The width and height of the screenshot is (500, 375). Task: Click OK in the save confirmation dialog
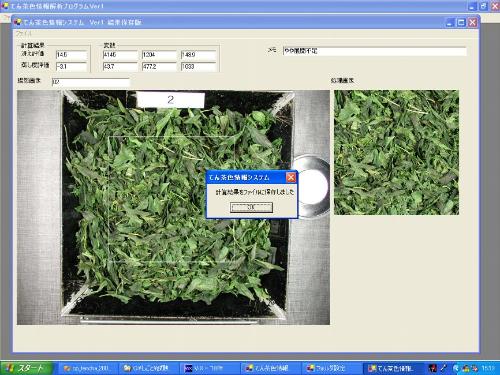(x=251, y=207)
